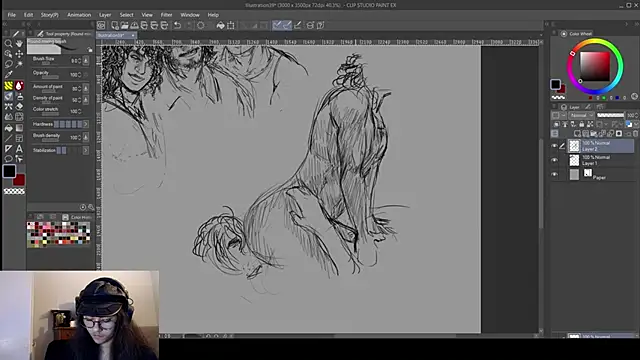Hide Layer 1 using its eye icon

[554, 160]
